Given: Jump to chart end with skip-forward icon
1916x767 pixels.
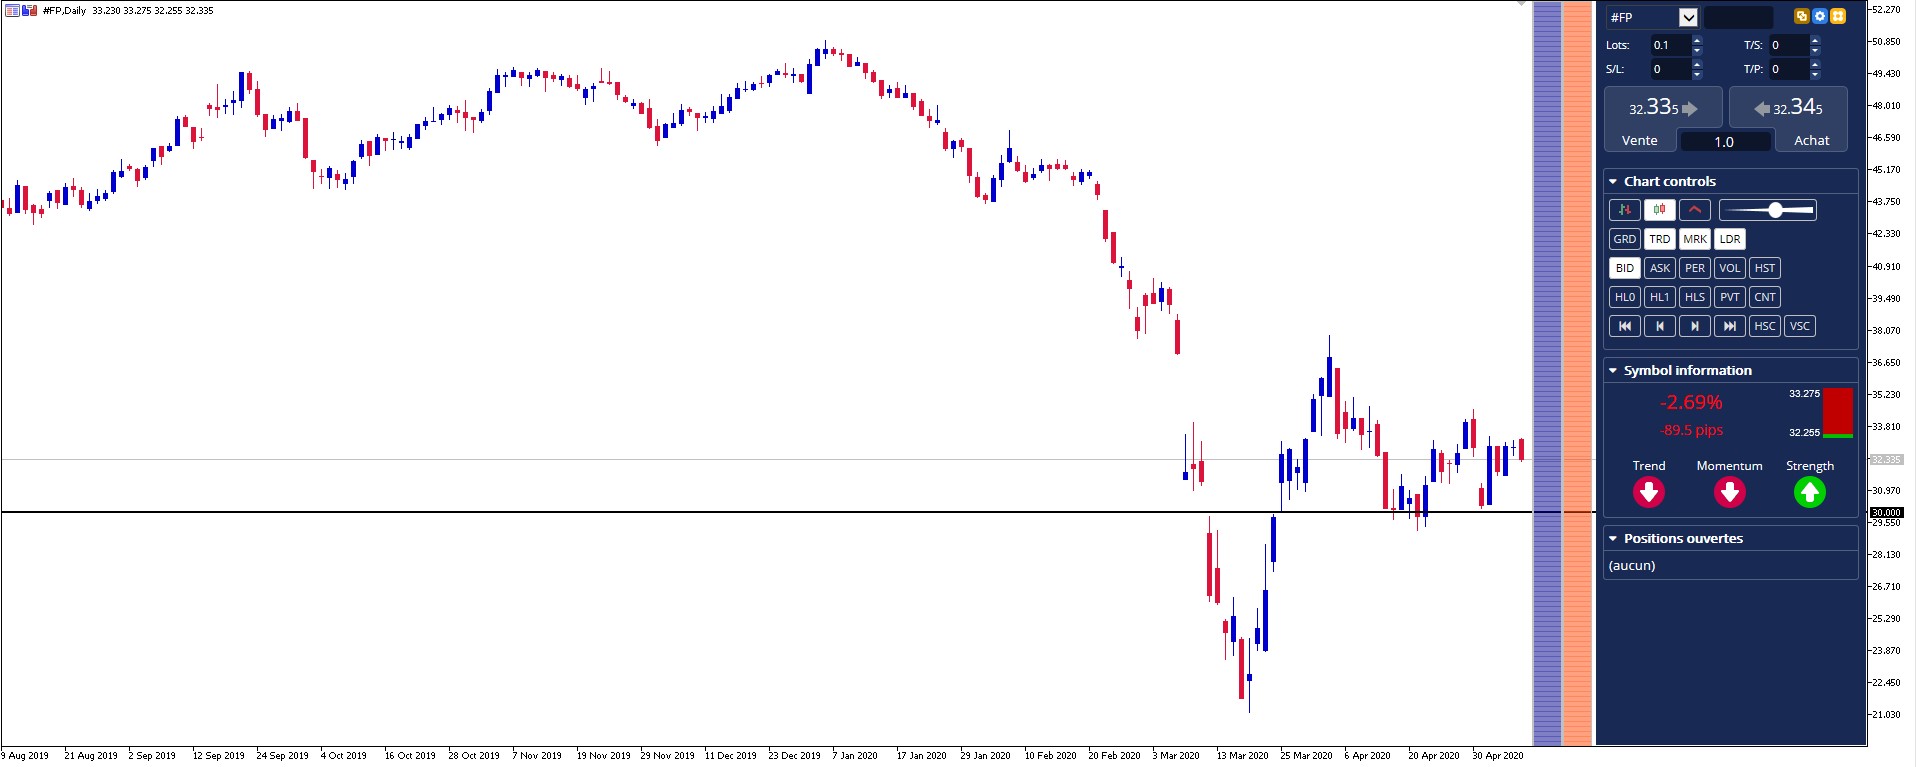Looking at the screenshot, I should pos(1729,326).
